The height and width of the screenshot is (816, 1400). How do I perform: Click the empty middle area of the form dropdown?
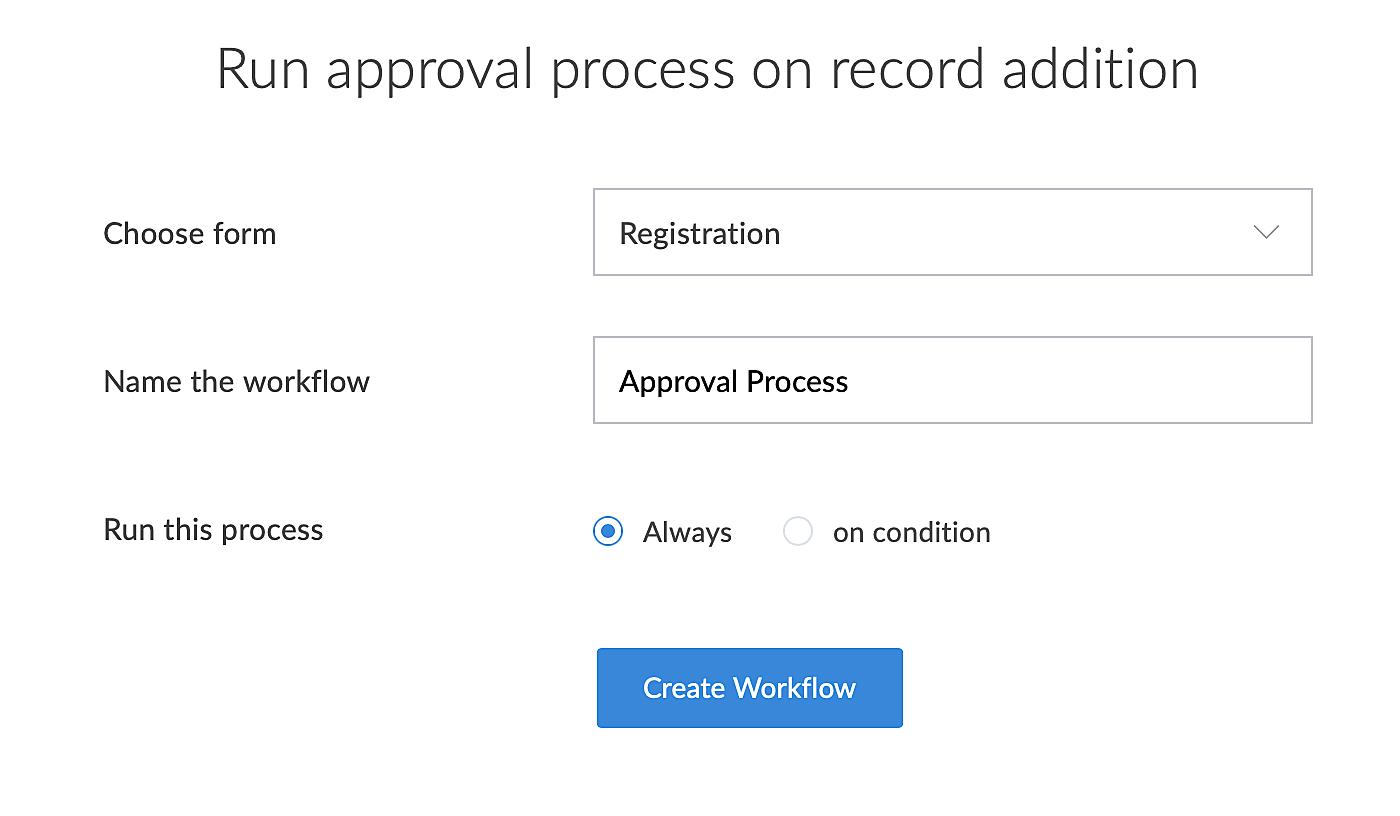[1010, 232]
